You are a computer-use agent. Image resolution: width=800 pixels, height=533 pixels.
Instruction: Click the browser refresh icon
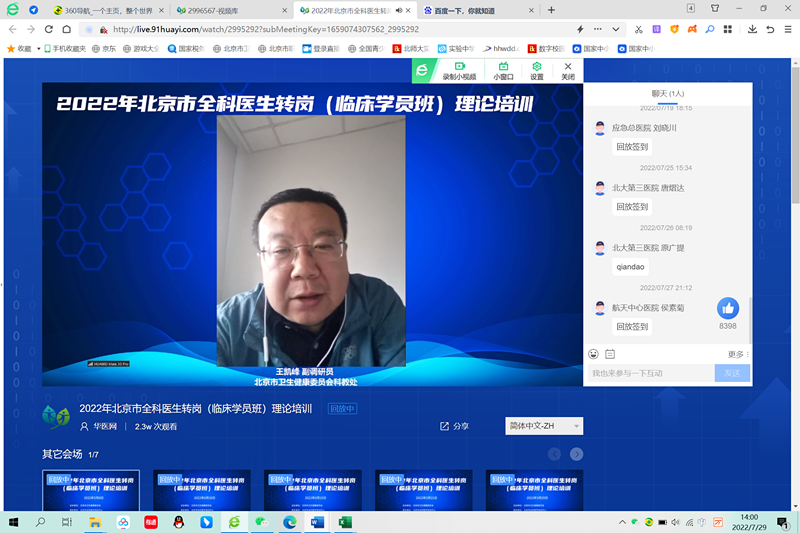[48, 29]
